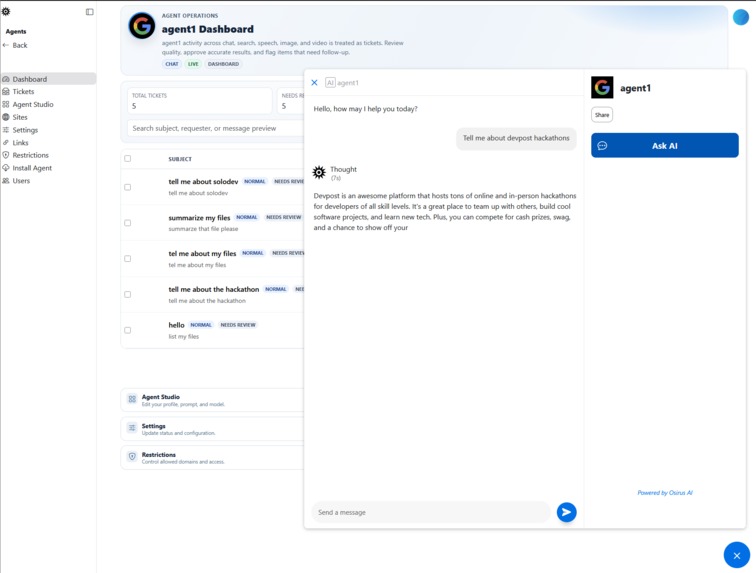756x573 pixels.
Task: Check the 'tel me about my files' ticket checkbox
Action: 128,259
